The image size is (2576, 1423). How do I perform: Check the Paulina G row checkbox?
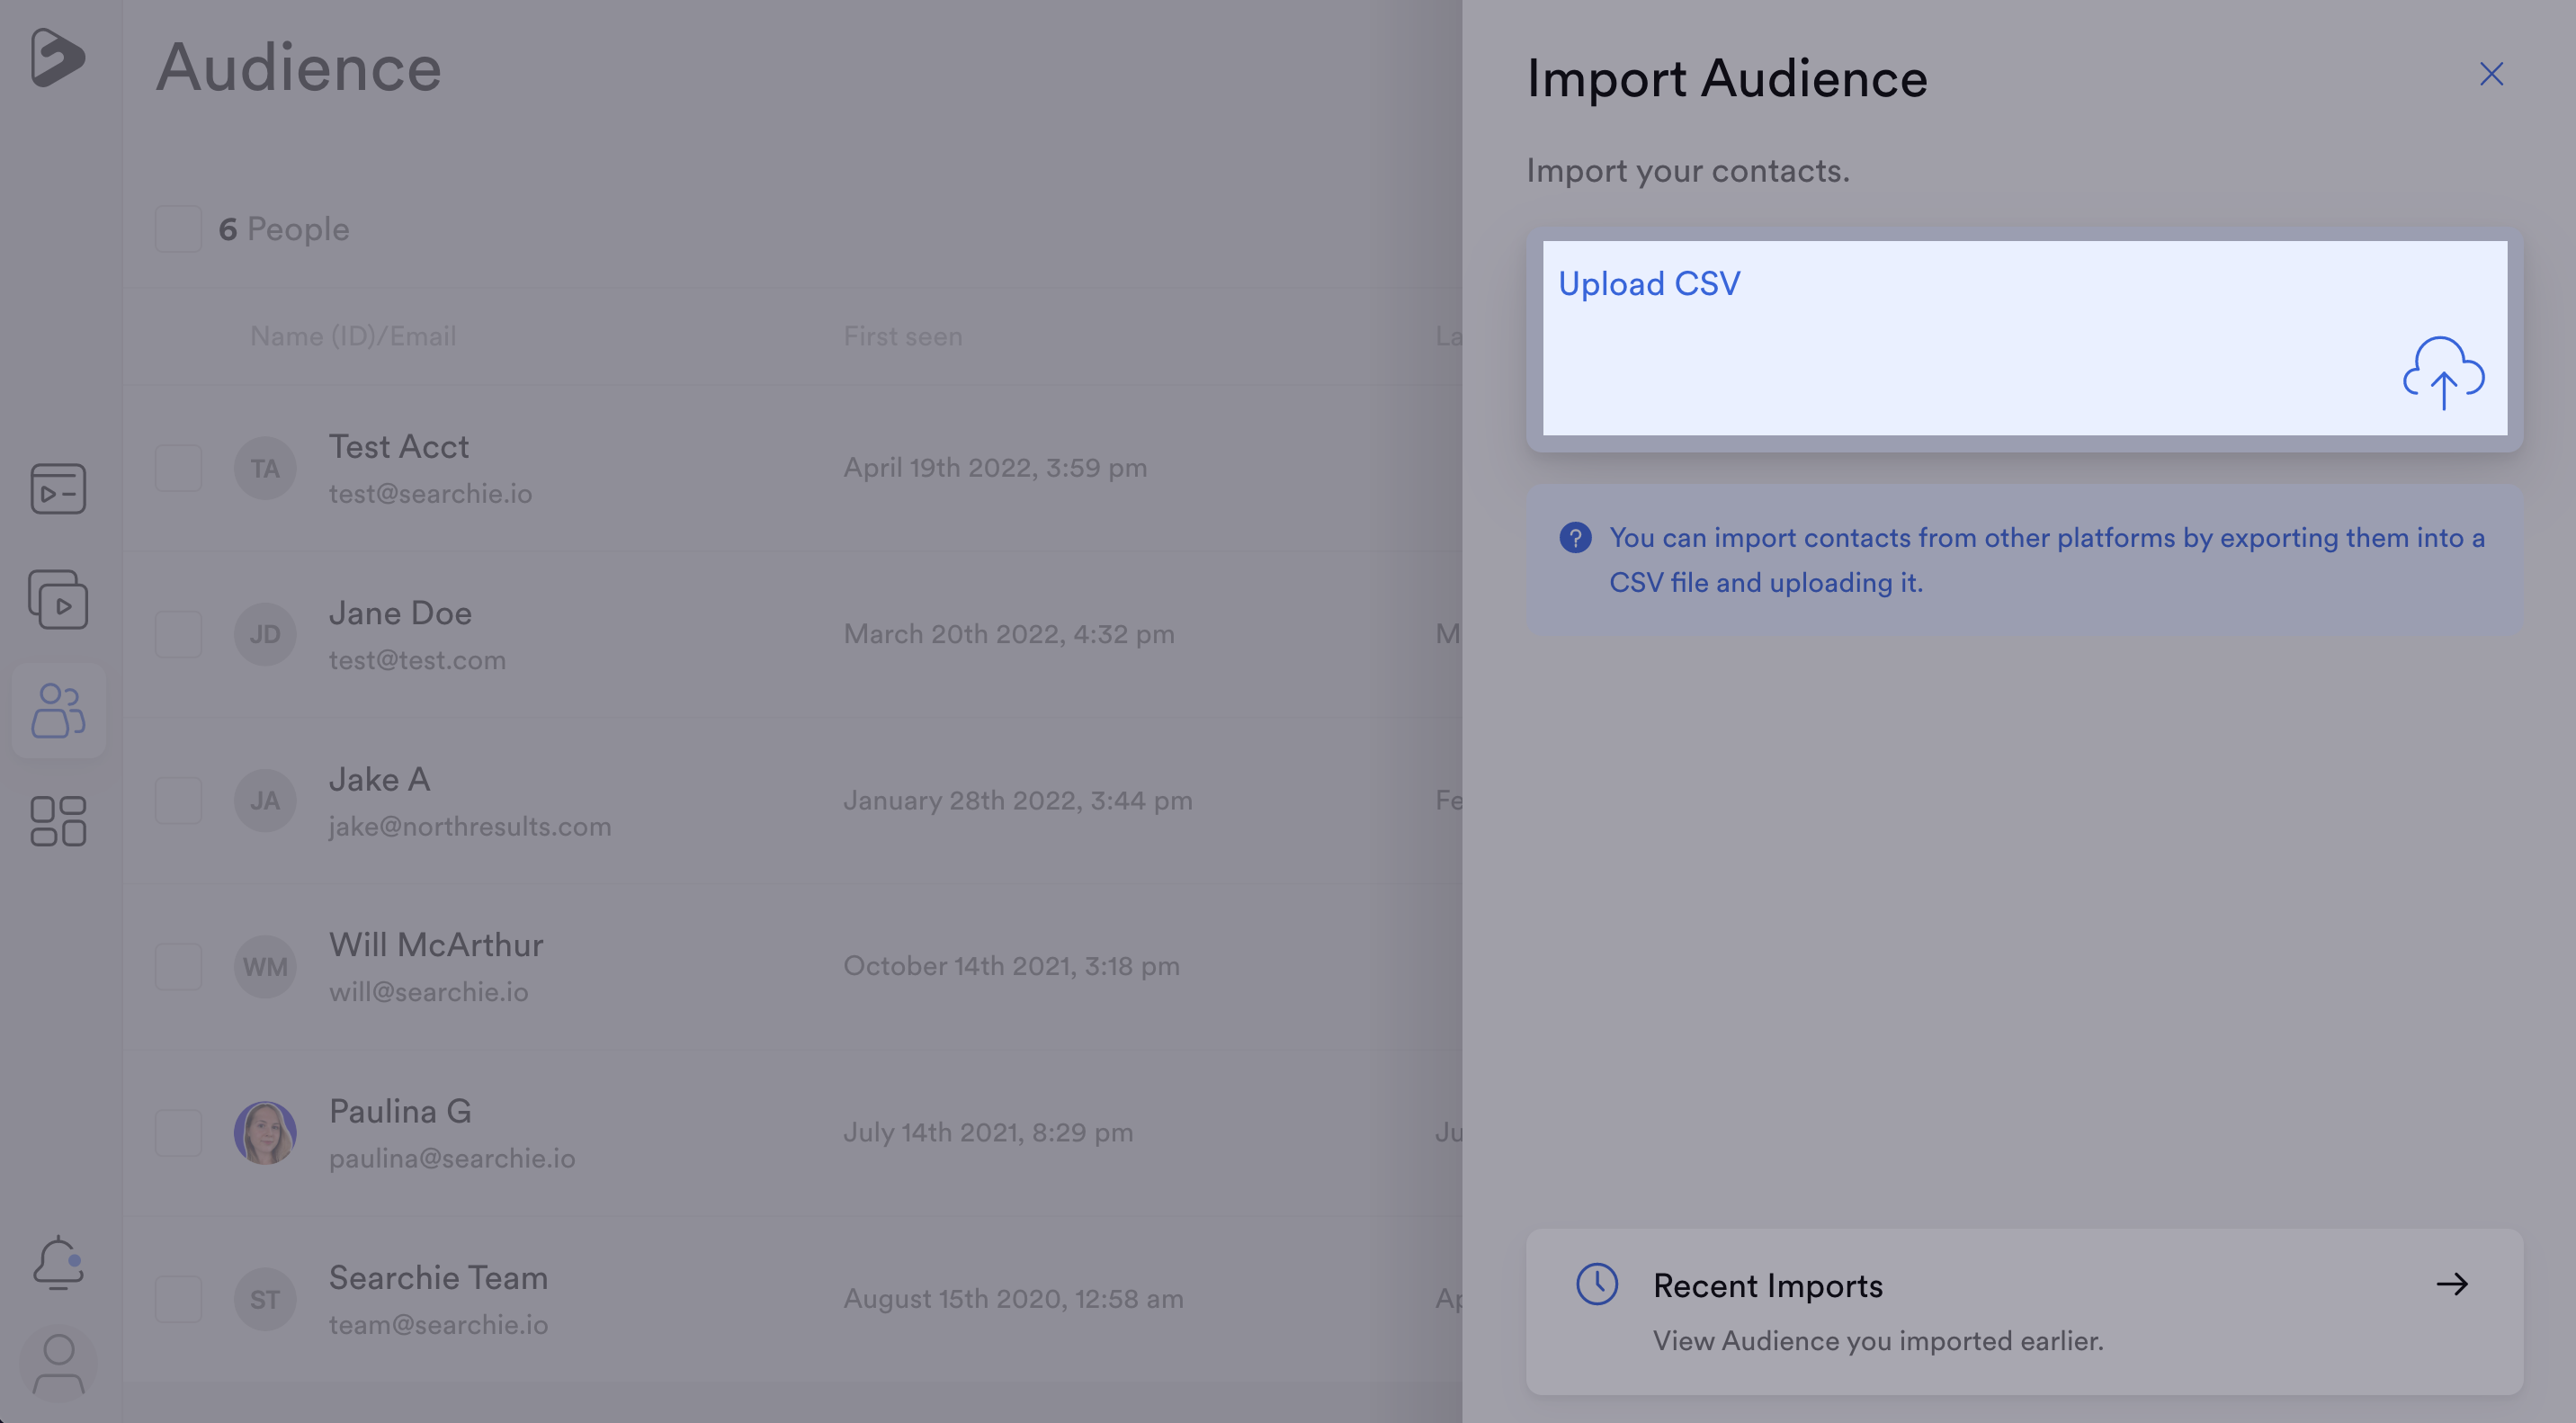click(x=178, y=1133)
